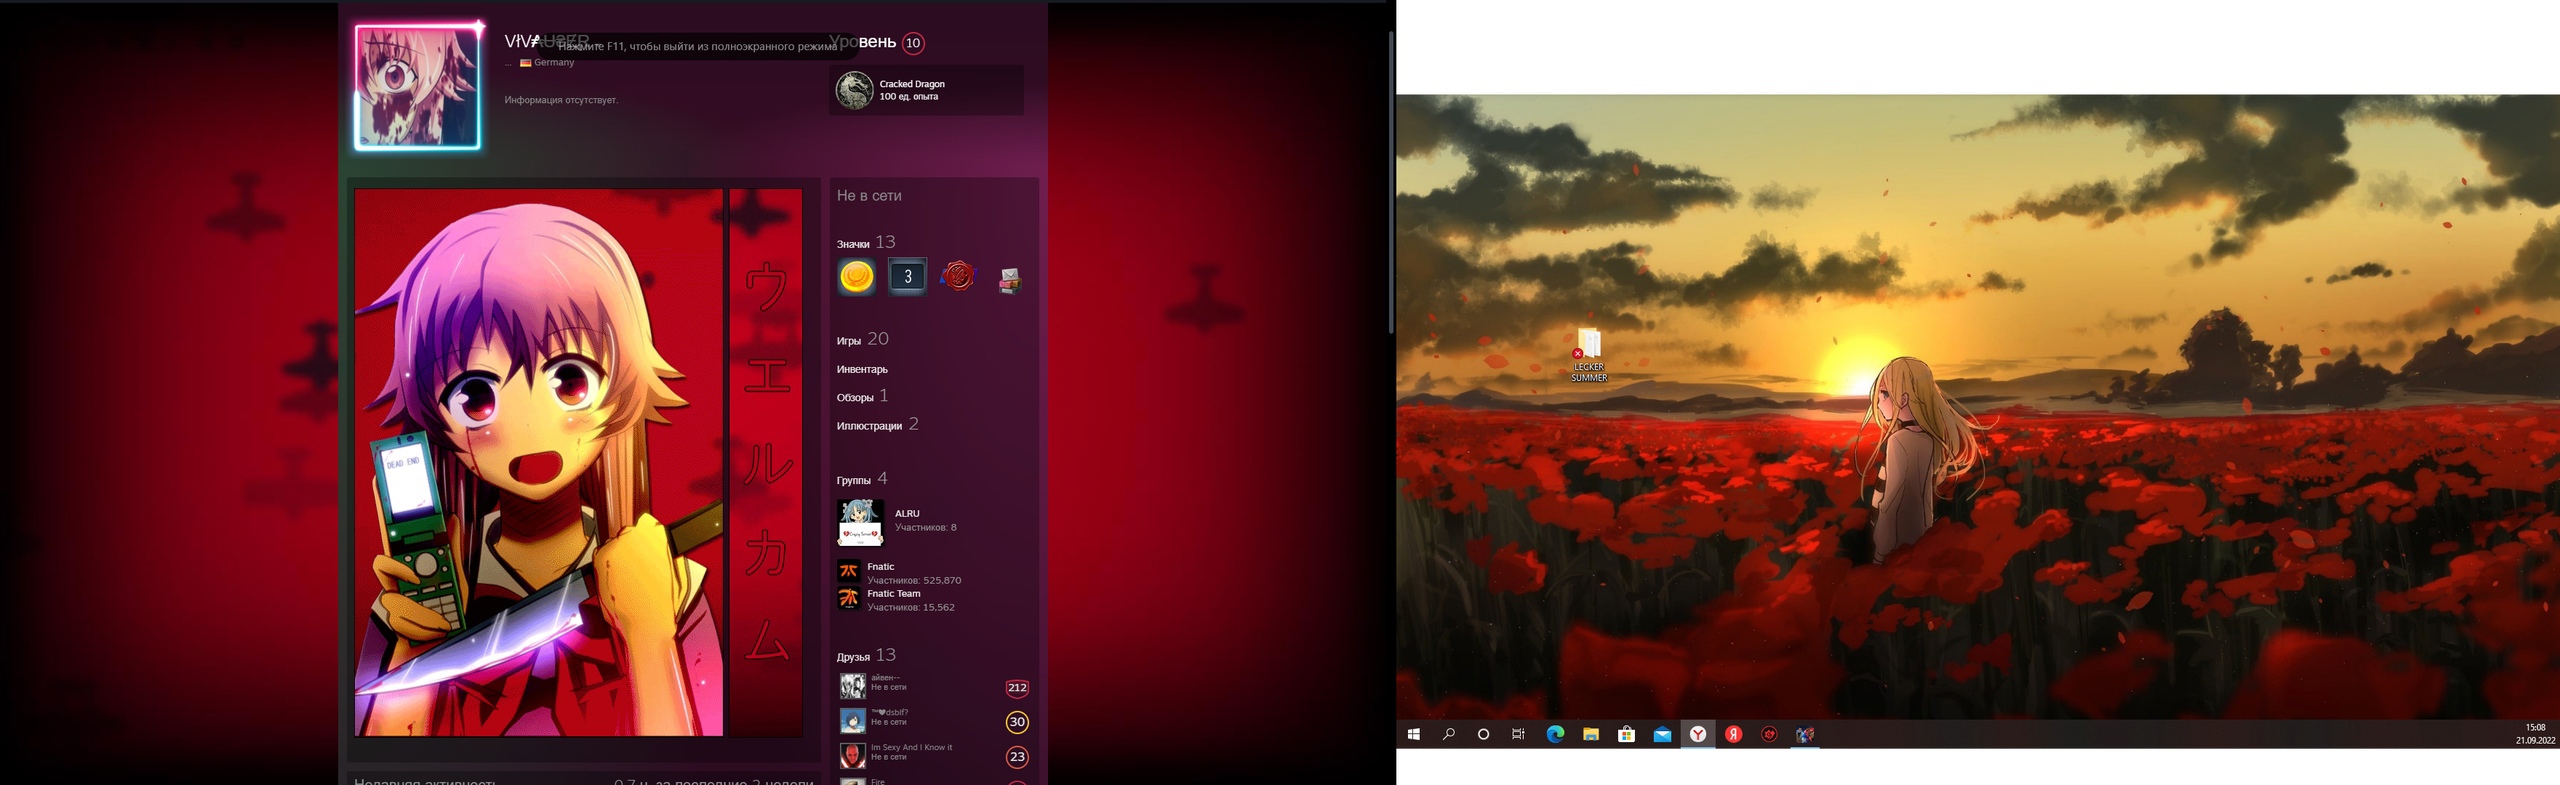Open the last pinned taskbar app icon

pyautogui.click(x=1805, y=734)
